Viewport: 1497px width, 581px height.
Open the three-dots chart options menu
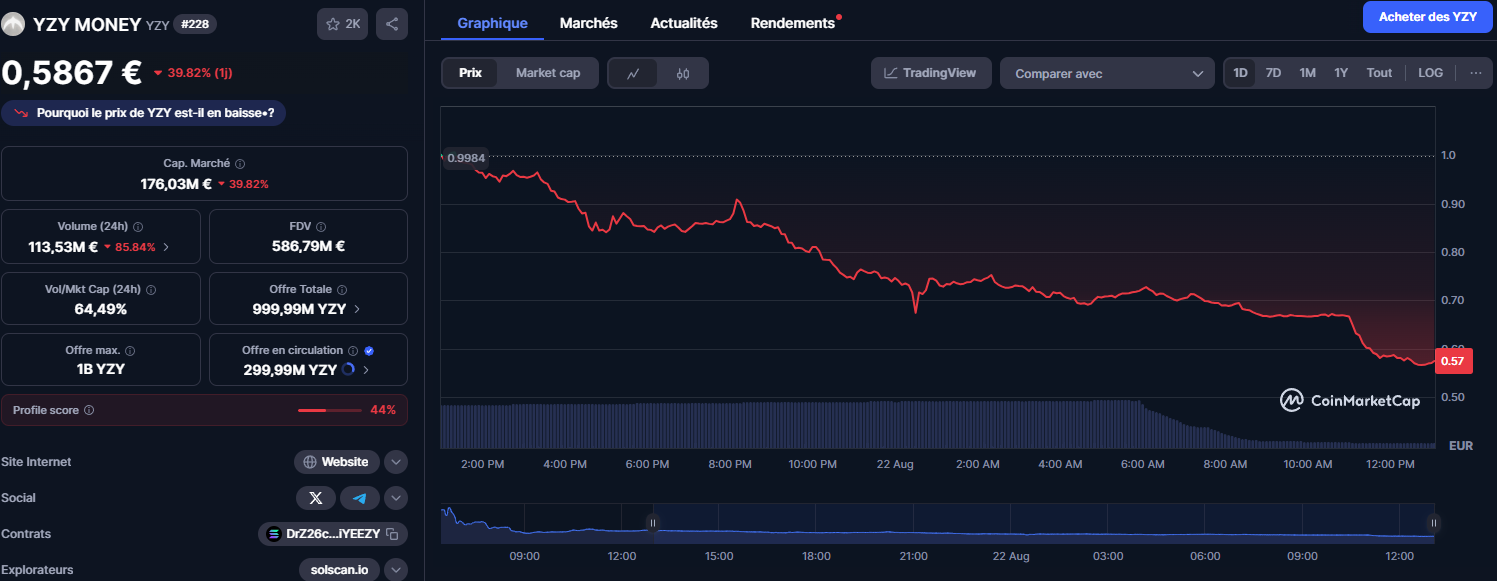(1475, 73)
